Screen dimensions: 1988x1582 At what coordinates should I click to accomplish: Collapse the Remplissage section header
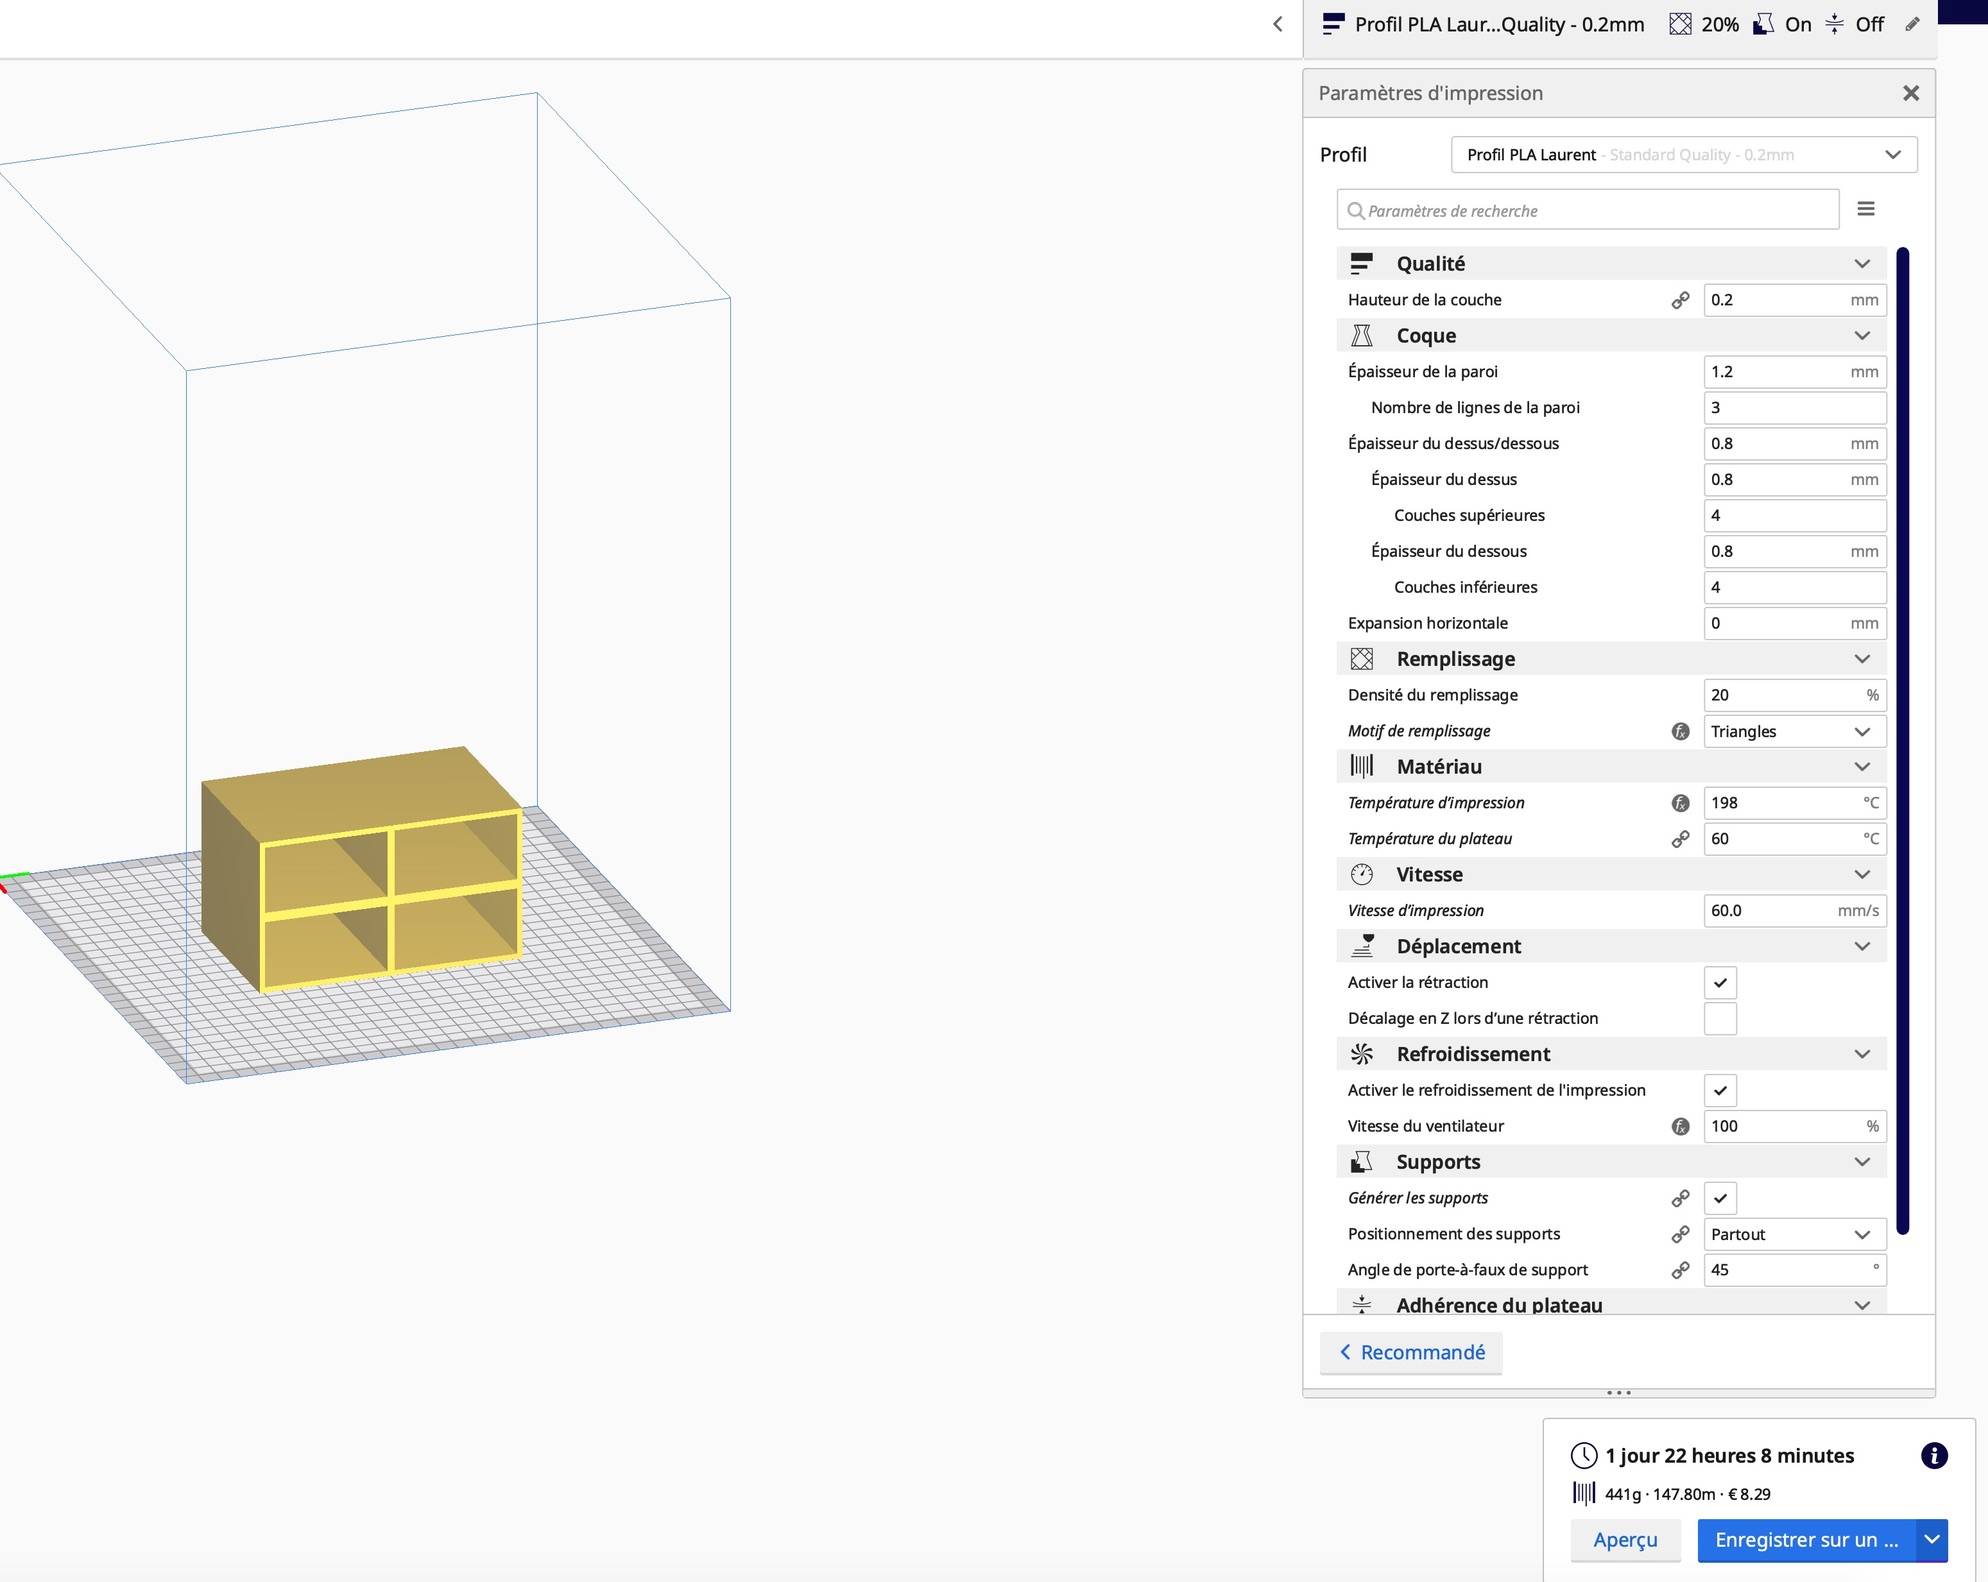pos(1611,659)
